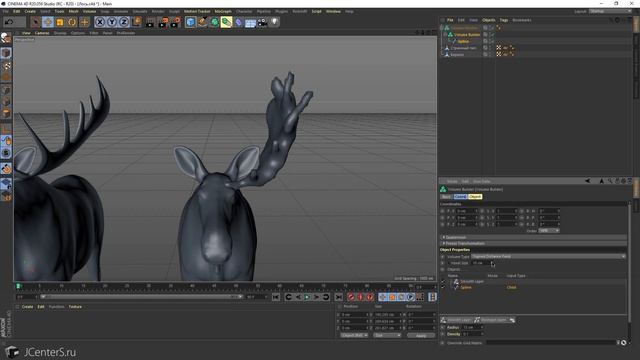The width and height of the screenshot is (640, 360).
Task: Activate the Move tool
Action: 48,22
